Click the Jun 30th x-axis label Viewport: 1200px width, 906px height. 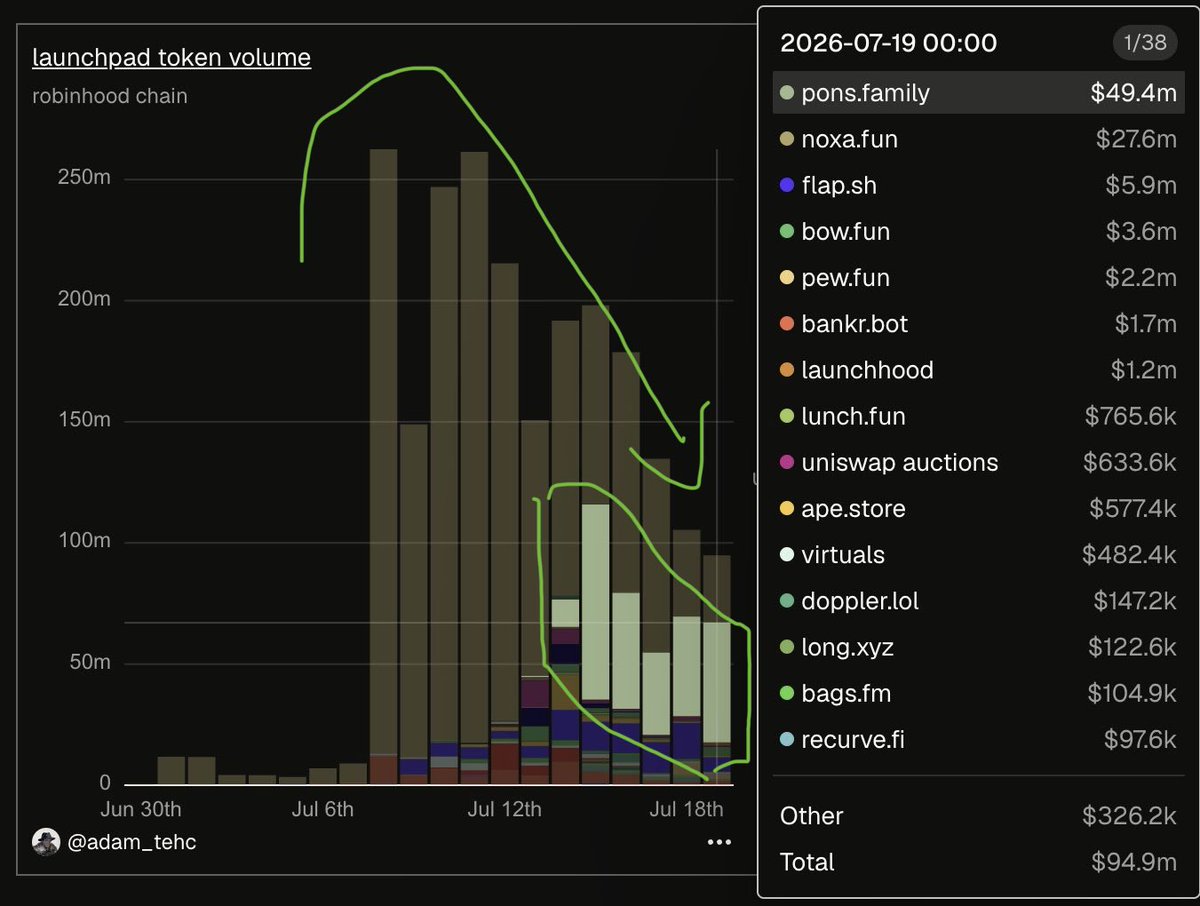pos(141,808)
